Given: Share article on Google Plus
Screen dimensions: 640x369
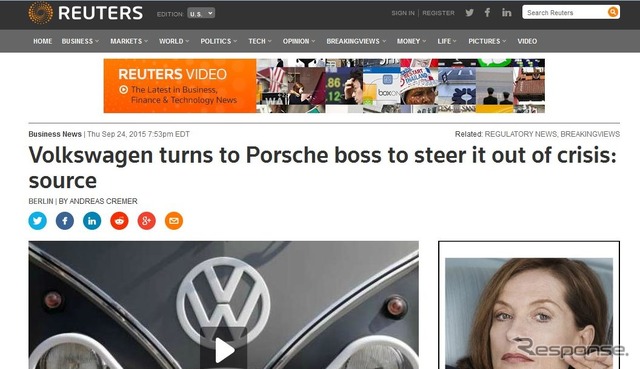Looking at the screenshot, I should [x=147, y=221].
